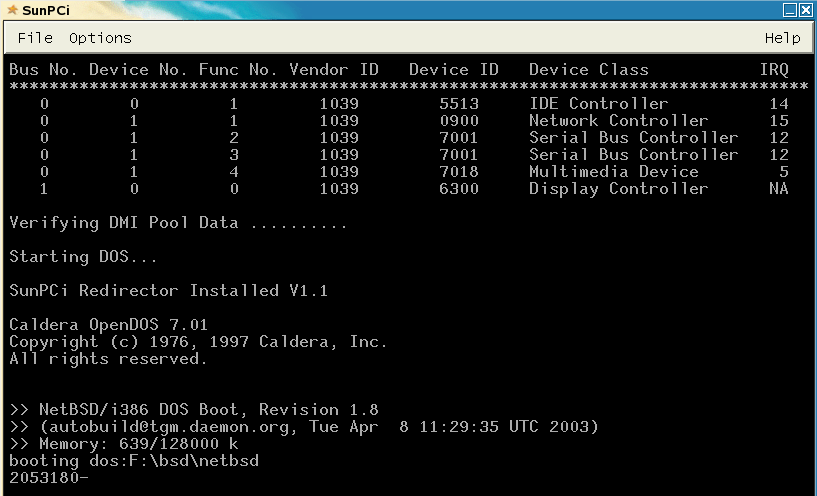The width and height of the screenshot is (817, 496).
Task: Close the SunPCi window
Action: (x=807, y=9)
